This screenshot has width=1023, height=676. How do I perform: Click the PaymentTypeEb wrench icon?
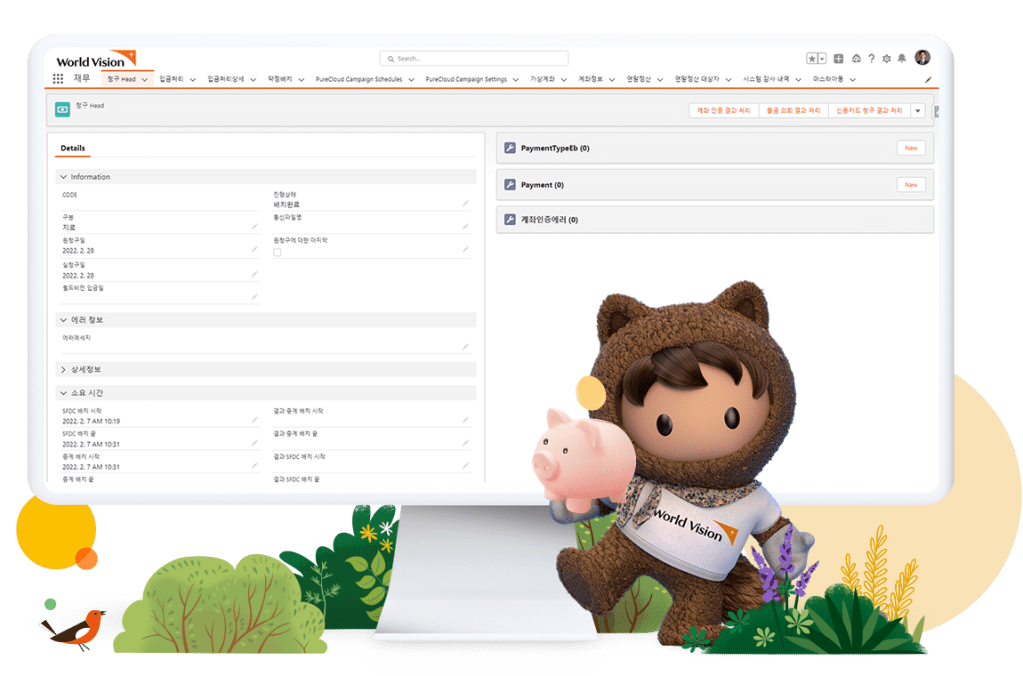click(510, 148)
